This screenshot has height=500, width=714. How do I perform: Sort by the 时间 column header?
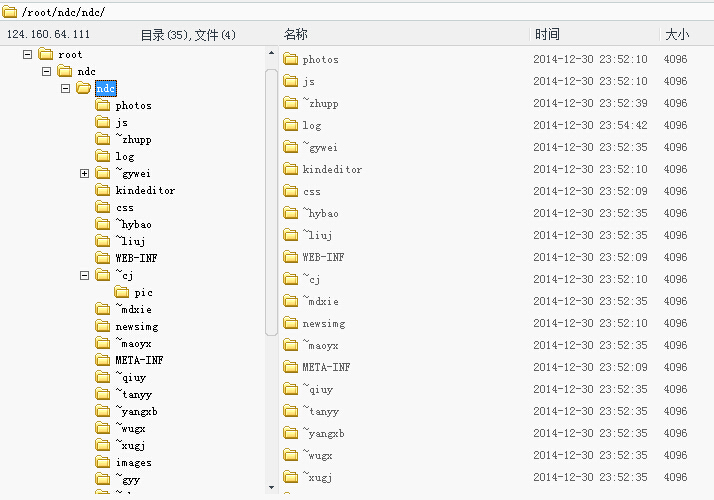(x=547, y=34)
